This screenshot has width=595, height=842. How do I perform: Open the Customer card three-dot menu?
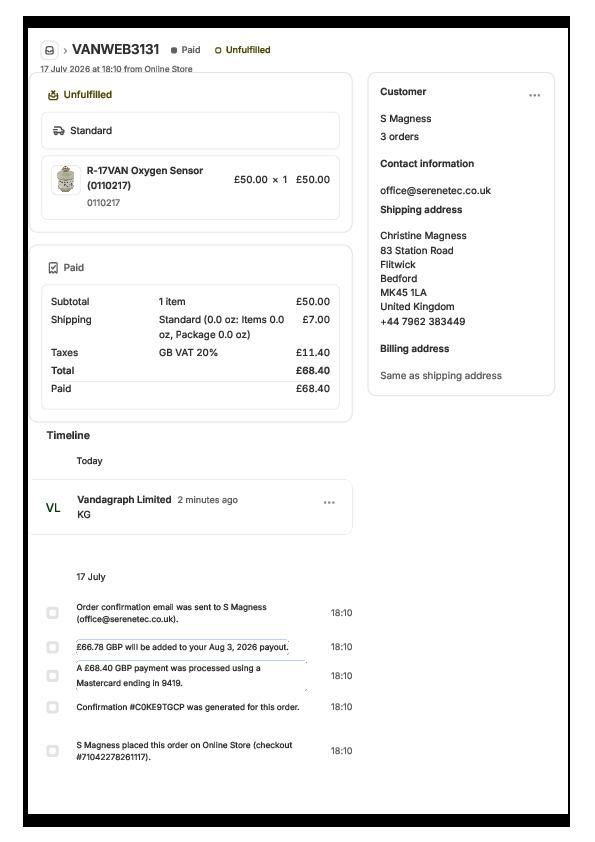(x=534, y=95)
